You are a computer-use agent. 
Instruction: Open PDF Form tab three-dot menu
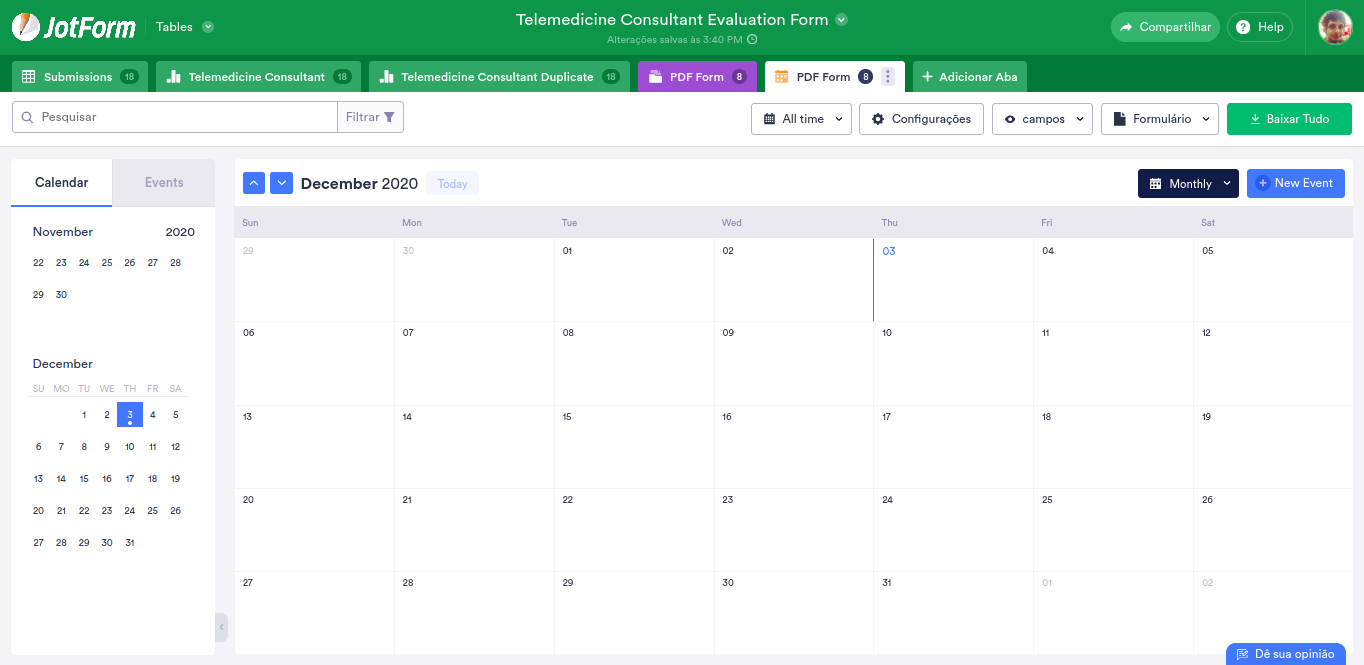click(x=888, y=77)
